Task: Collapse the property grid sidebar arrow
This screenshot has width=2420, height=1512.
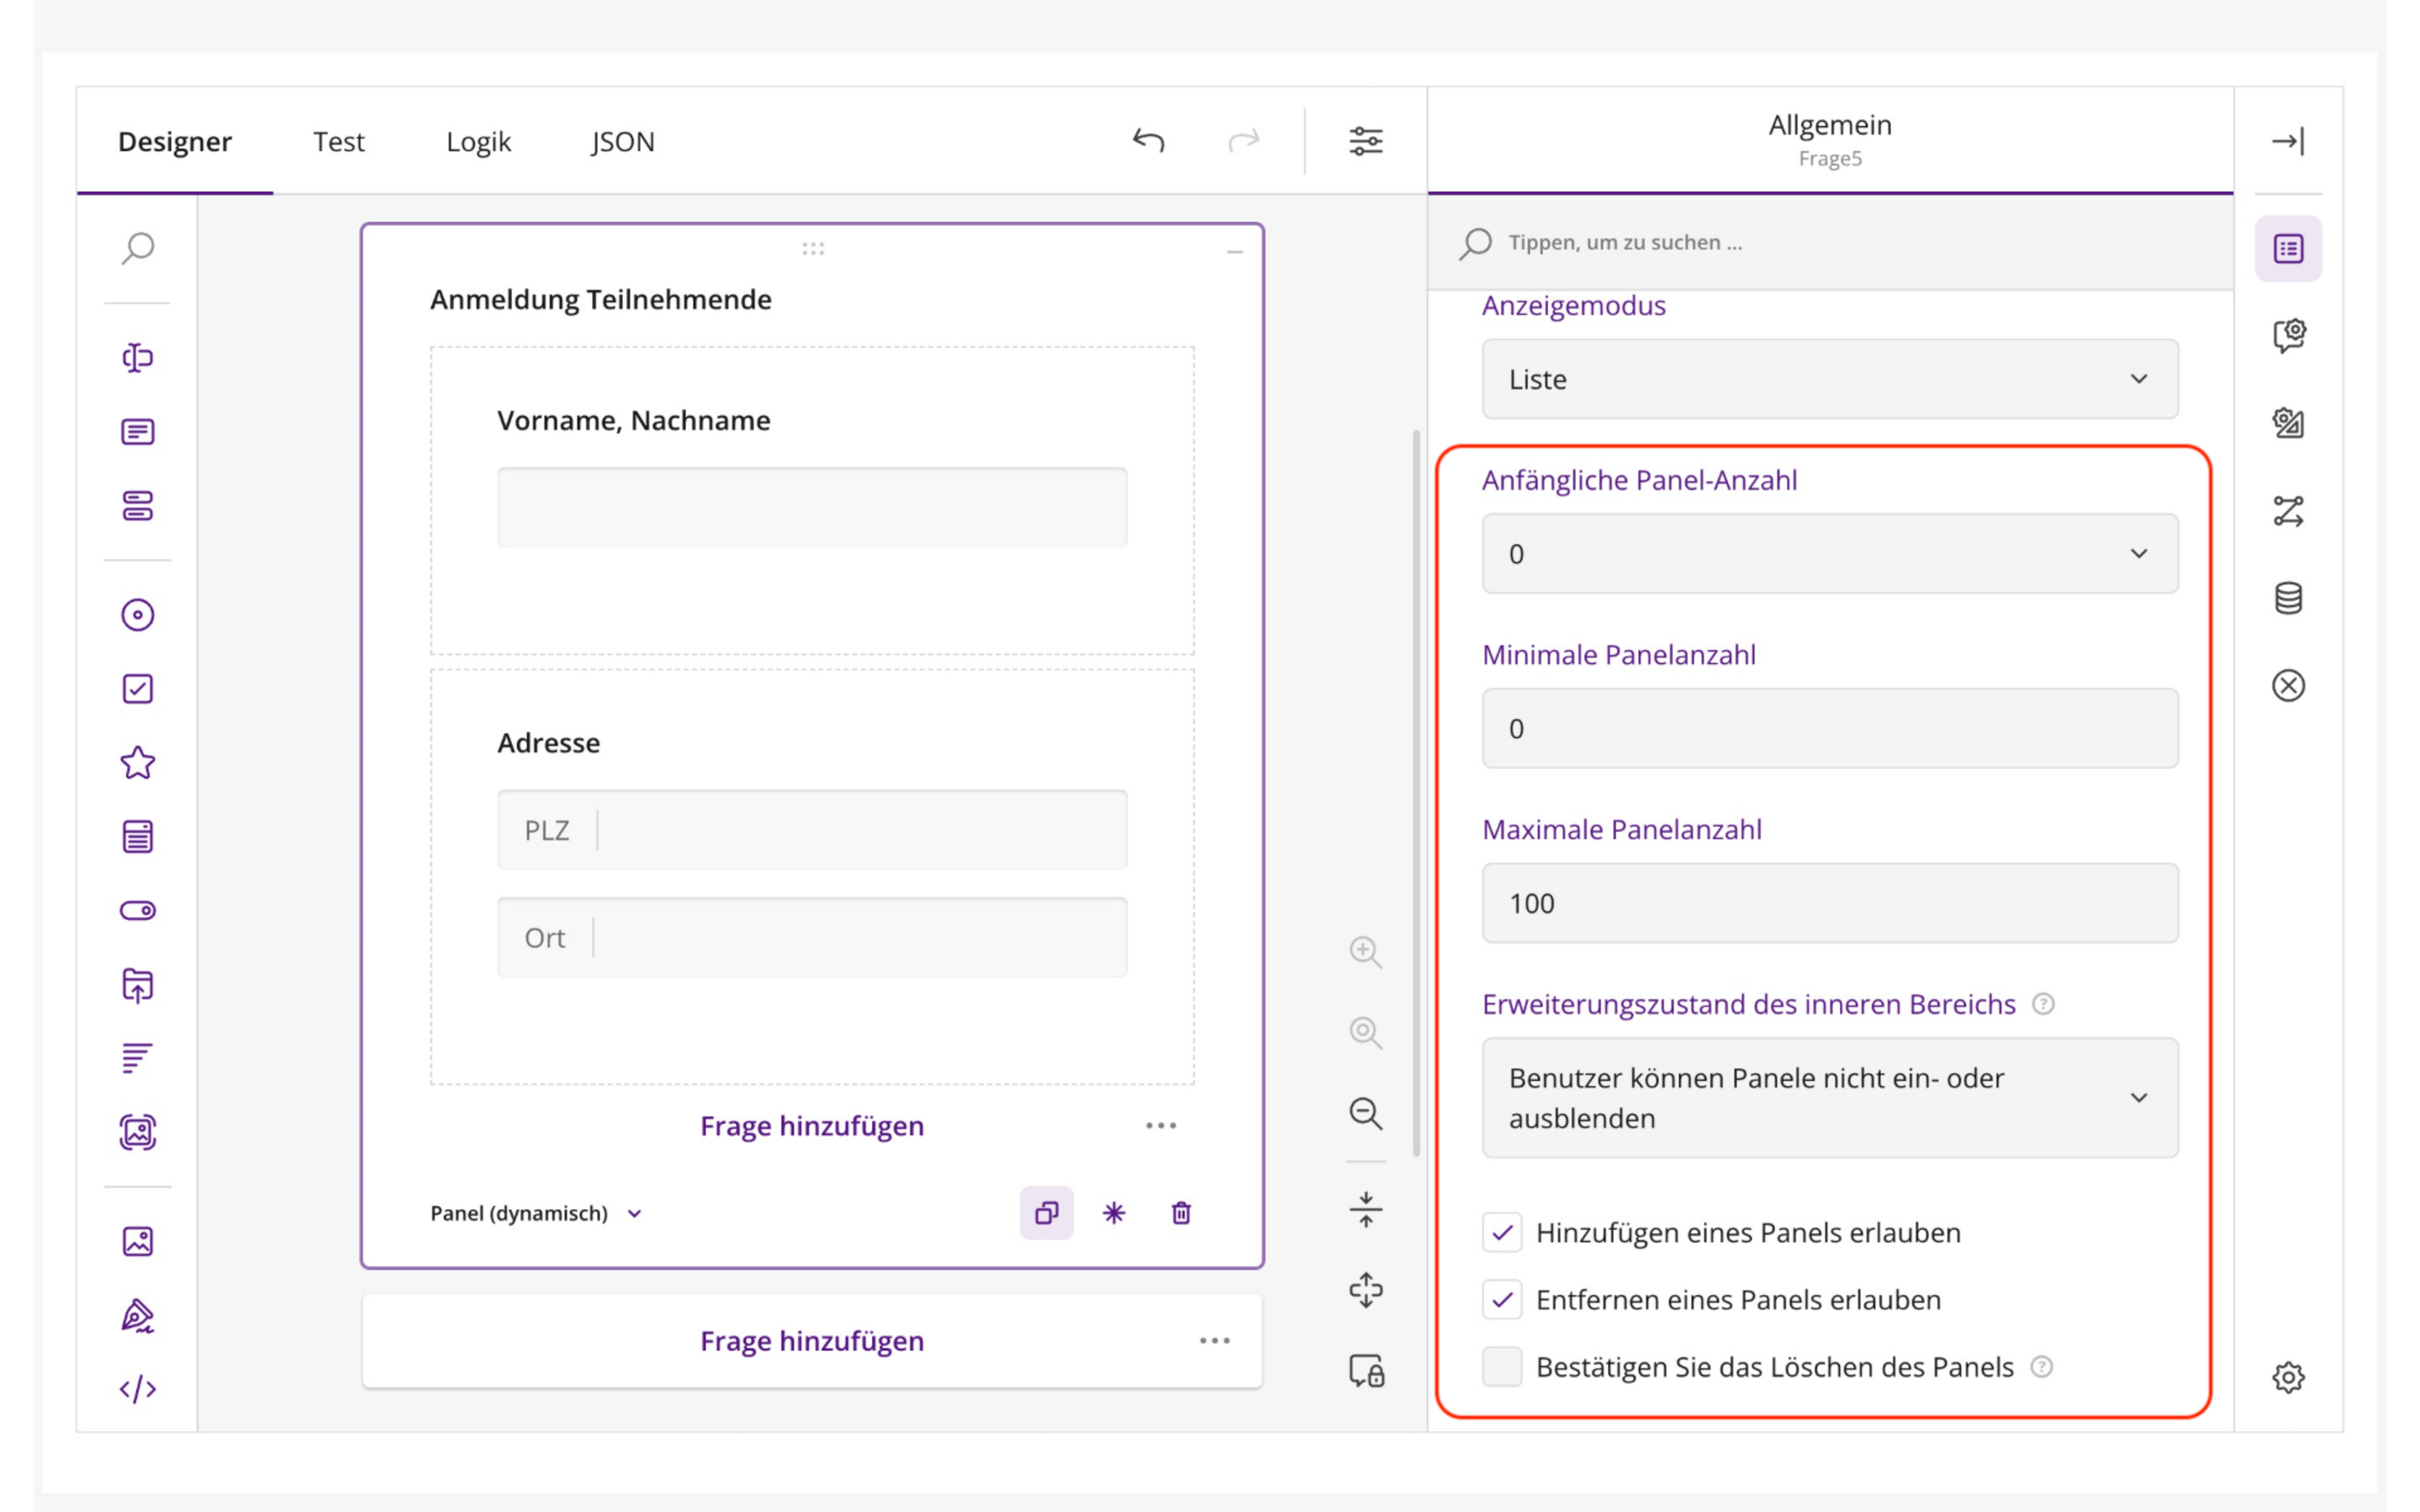Action: (x=2288, y=141)
